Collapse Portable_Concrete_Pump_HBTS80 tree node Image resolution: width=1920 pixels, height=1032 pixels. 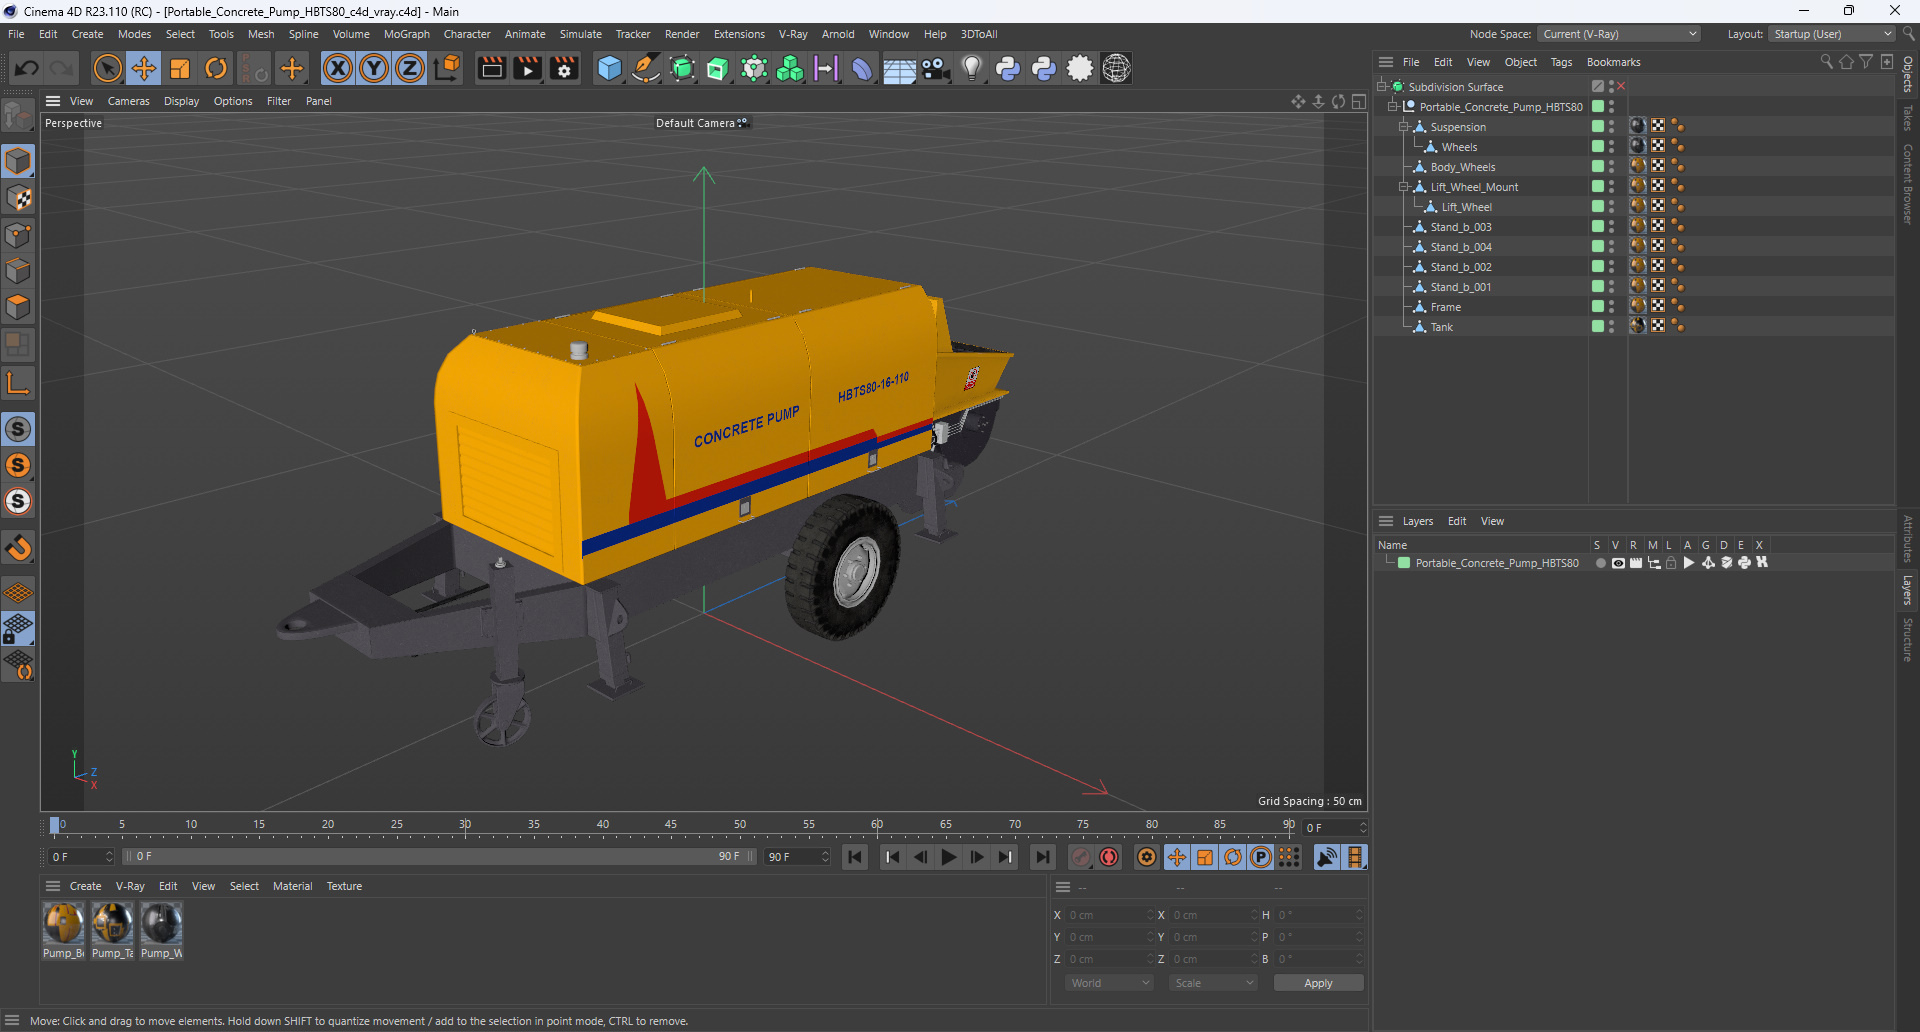1393,106
